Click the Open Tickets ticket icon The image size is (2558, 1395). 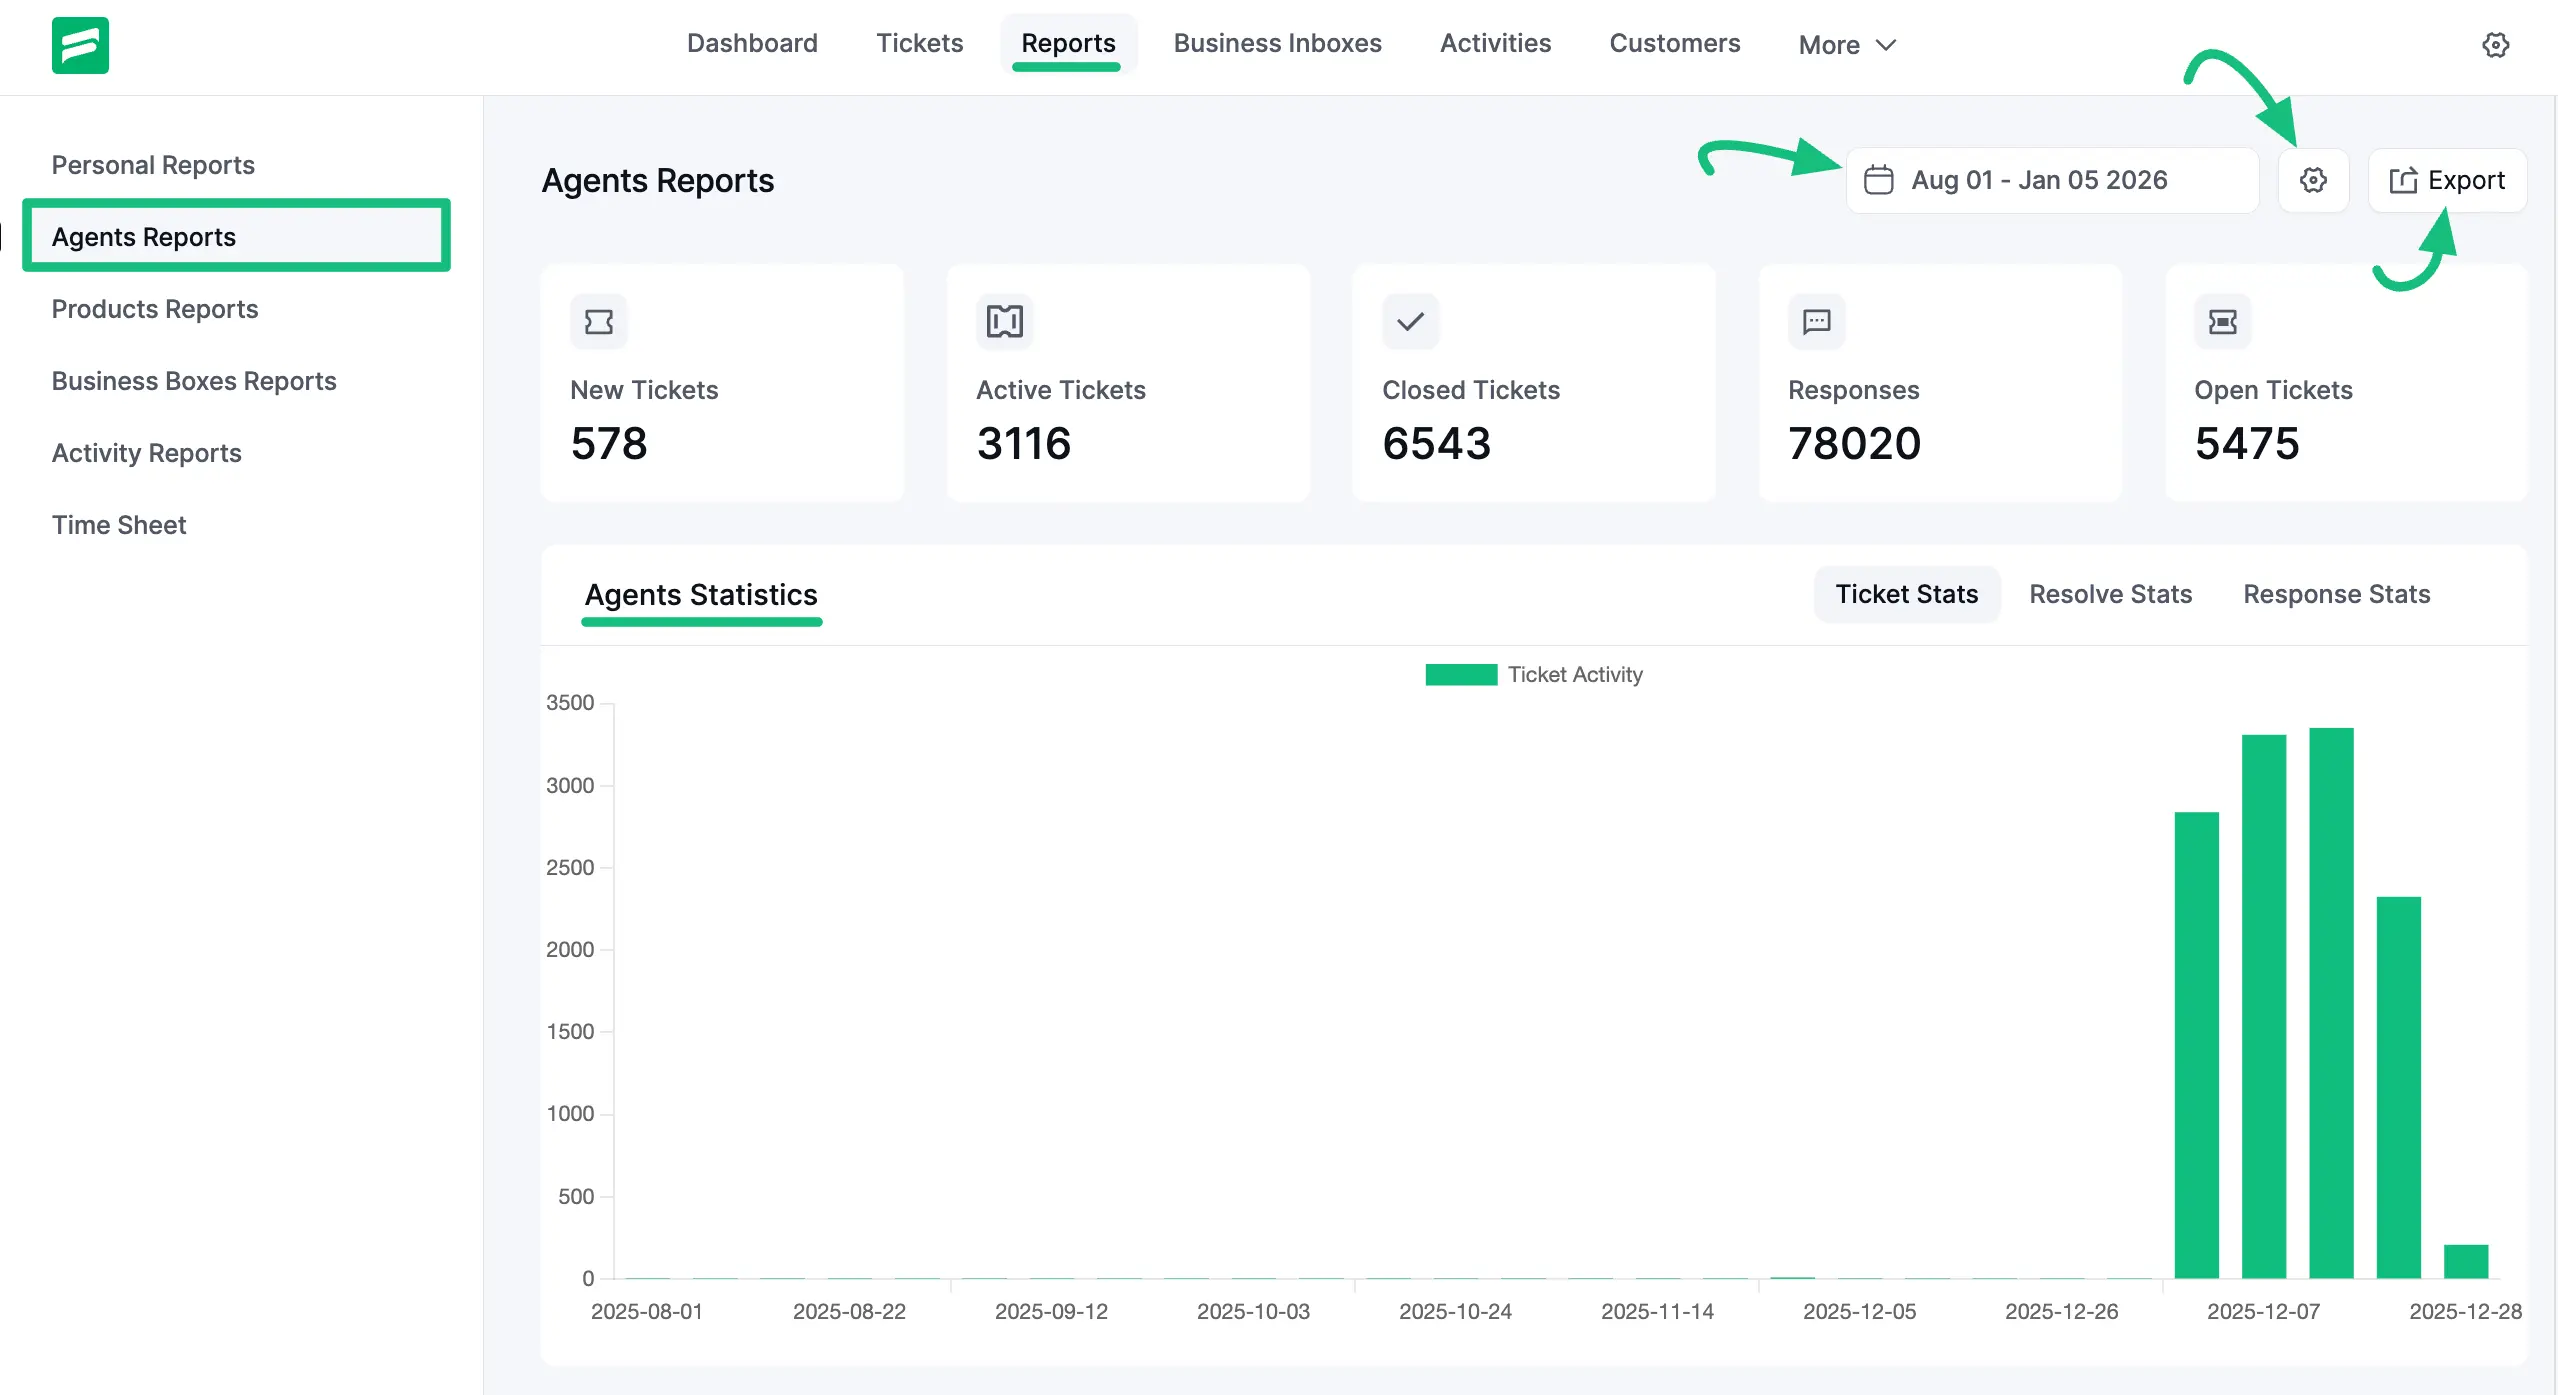(2221, 321)
